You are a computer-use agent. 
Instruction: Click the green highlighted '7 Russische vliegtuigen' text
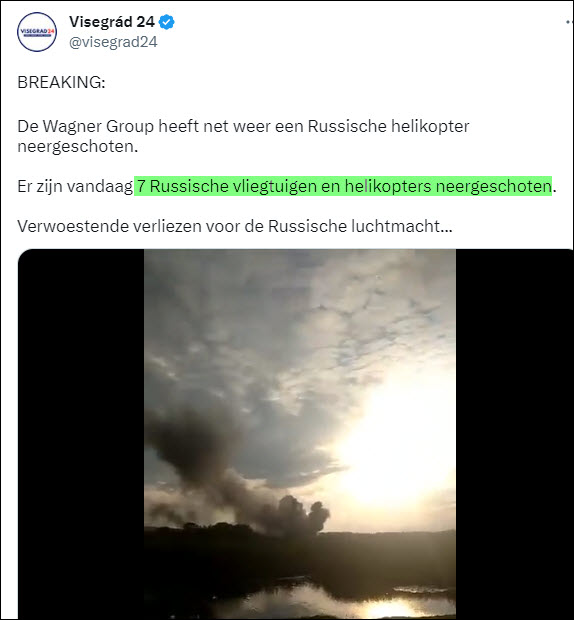[343, 186]
